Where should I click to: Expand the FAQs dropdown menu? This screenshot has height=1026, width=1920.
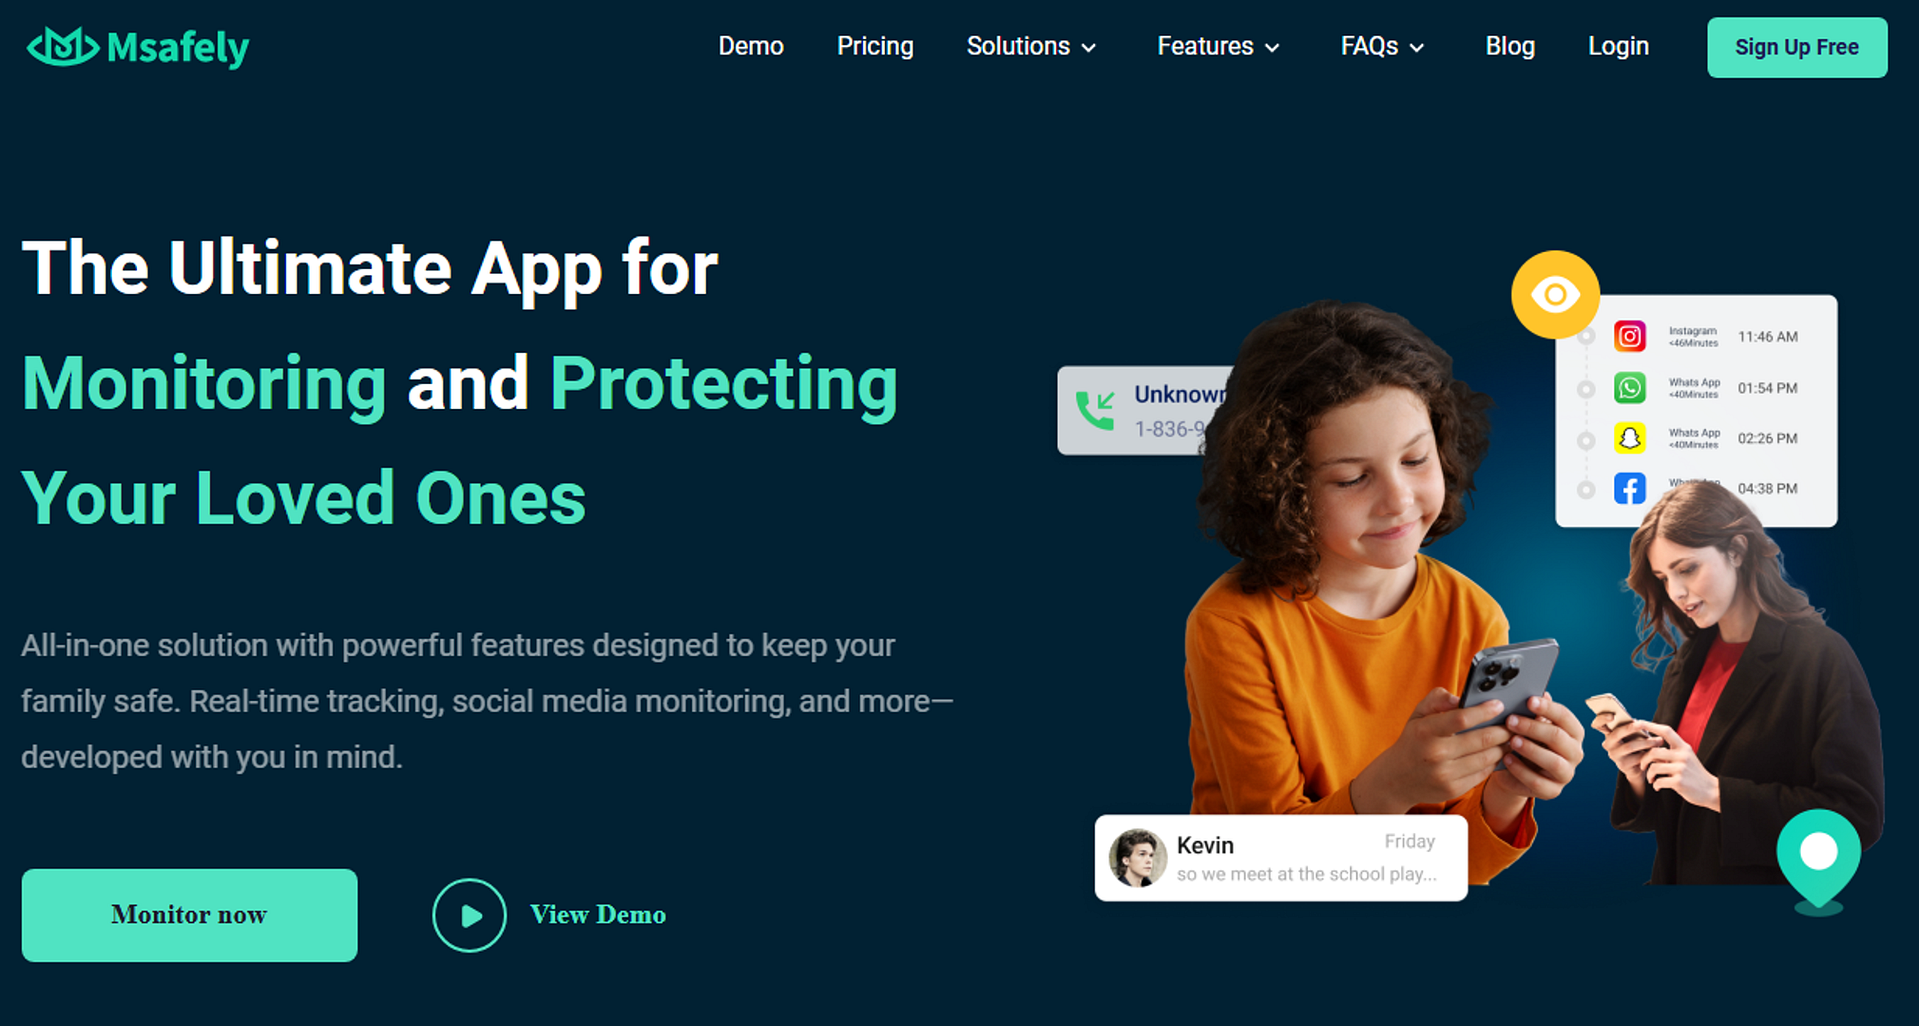click(1382, 47)
